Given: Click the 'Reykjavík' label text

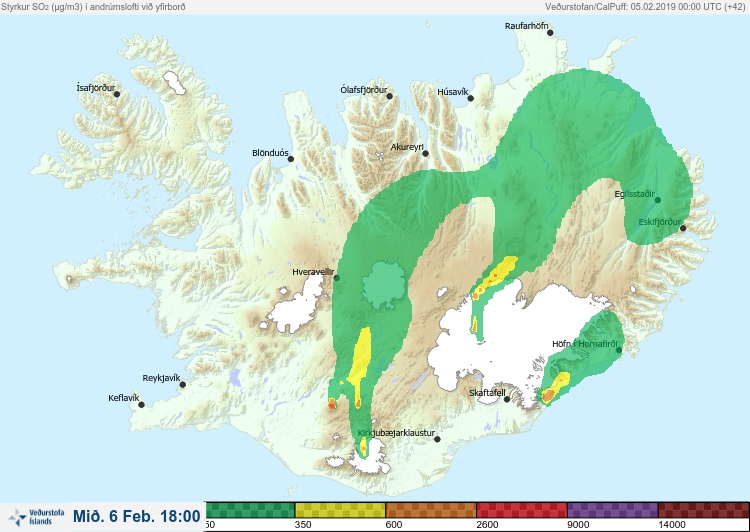Looking at the screenshot, I should (x=161, y=378).
